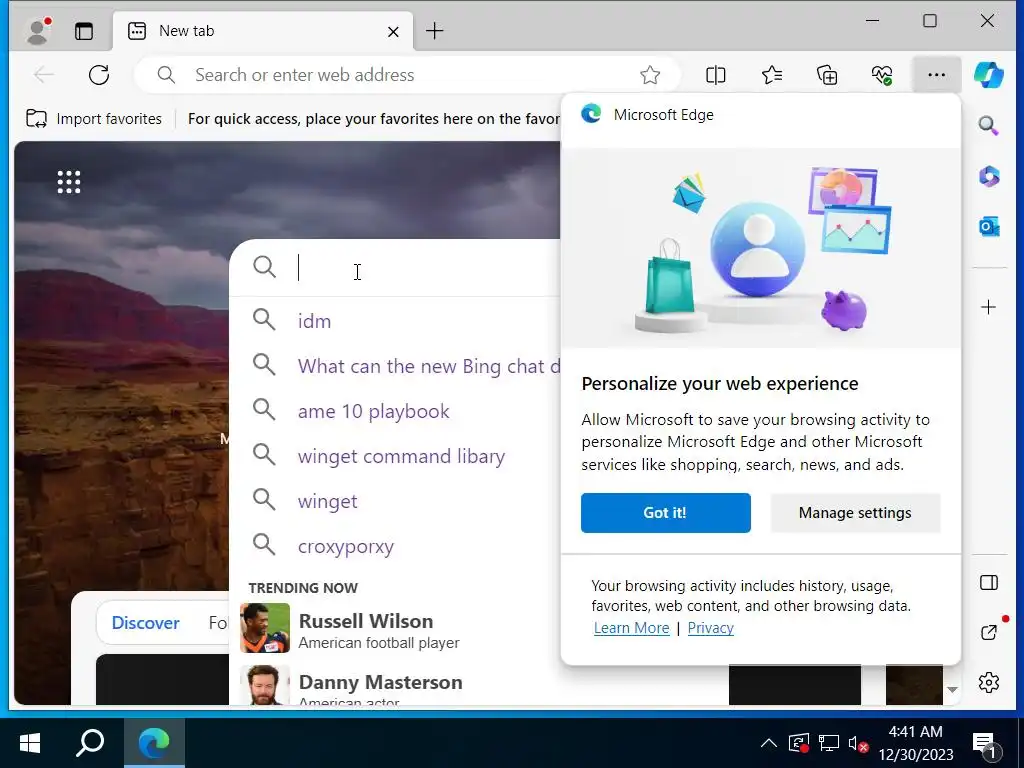Open the profile avatar icon
The height and width of the screenshot is (768, 1024).
click(x=39, y=31)
